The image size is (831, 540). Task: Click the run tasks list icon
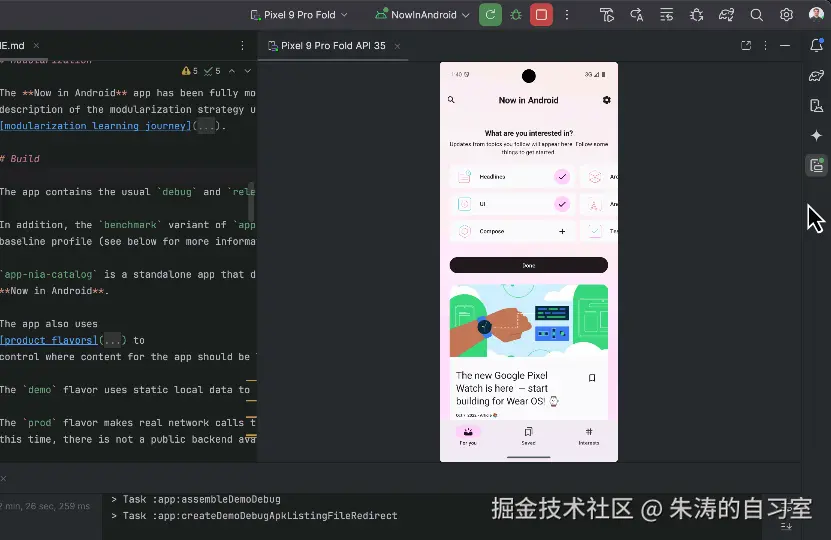point(666,15)
